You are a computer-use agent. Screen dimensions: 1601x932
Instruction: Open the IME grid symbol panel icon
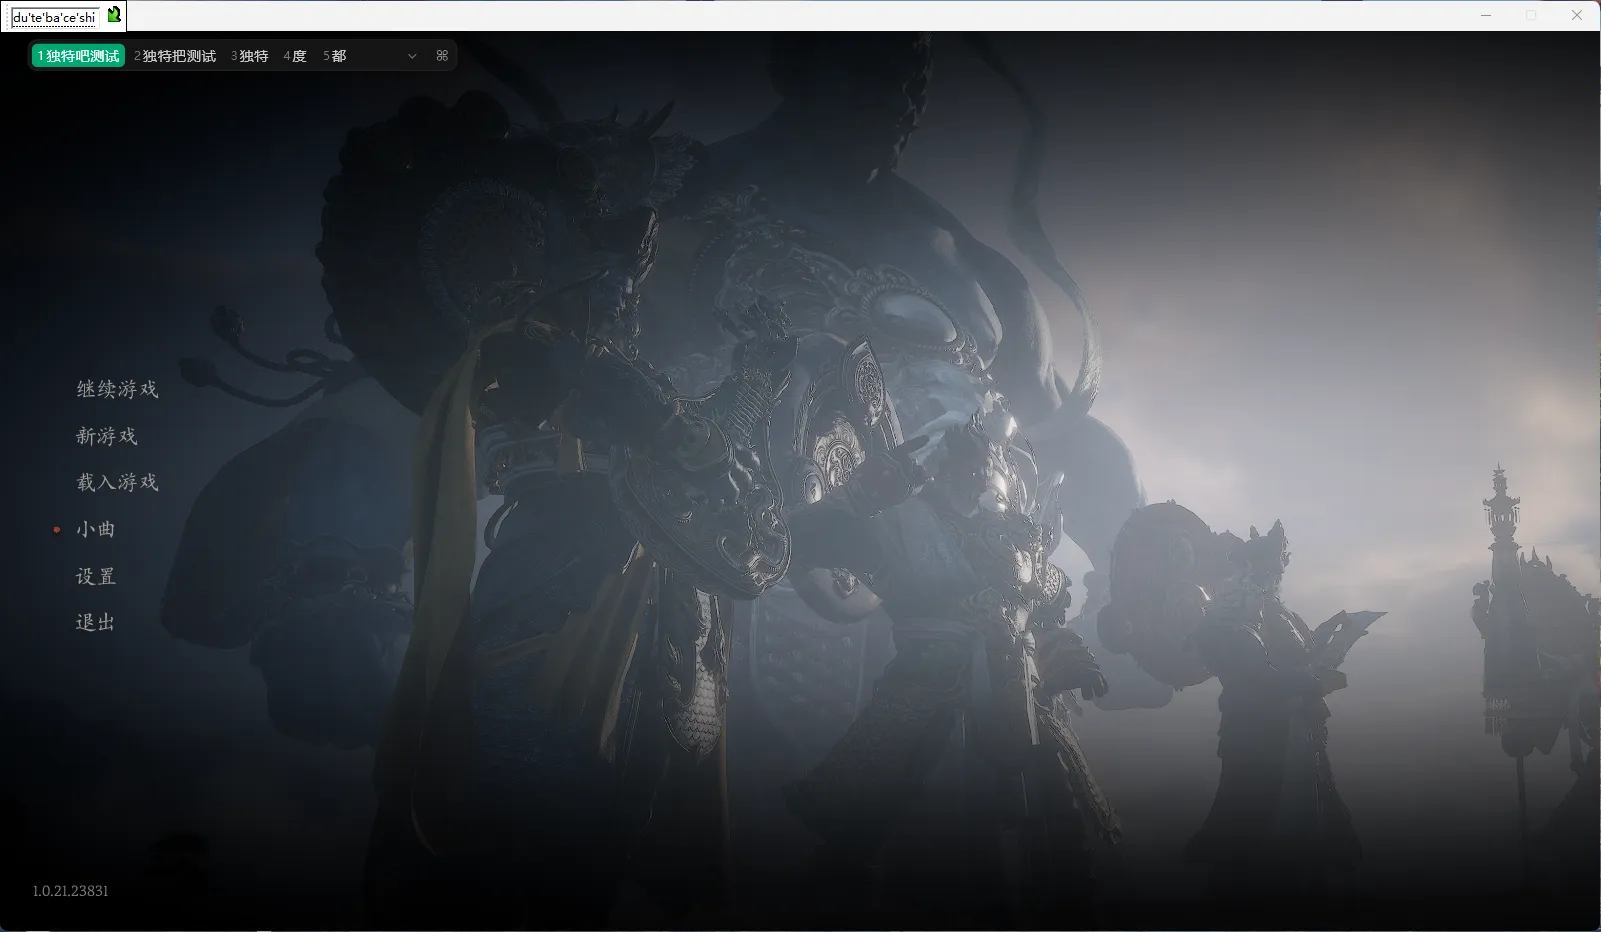pyautogui.click(x=442, y=56)
